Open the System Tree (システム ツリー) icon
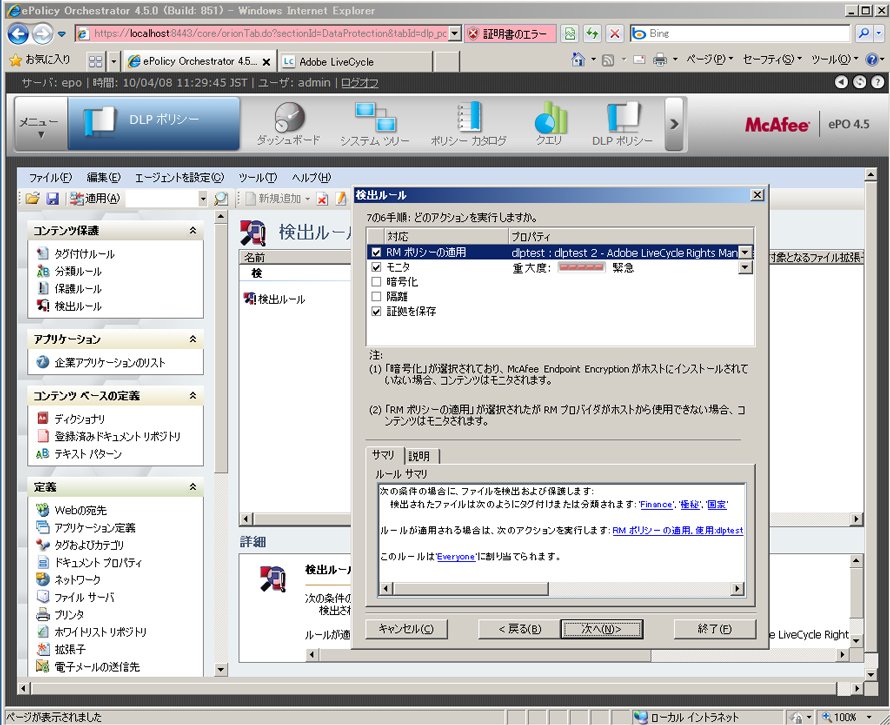The width and height of the screenshot is (890, 725). (x=375, y=124)
